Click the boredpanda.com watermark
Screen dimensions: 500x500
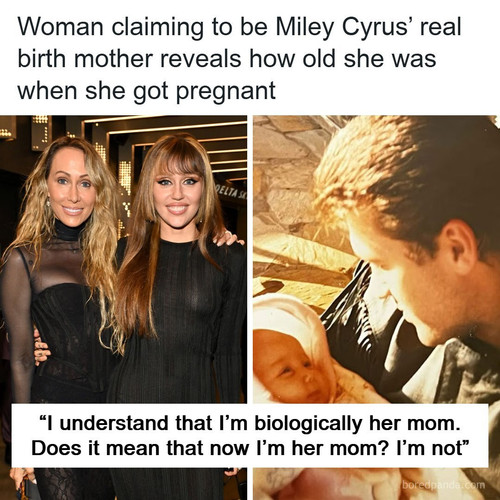[443, 485]
